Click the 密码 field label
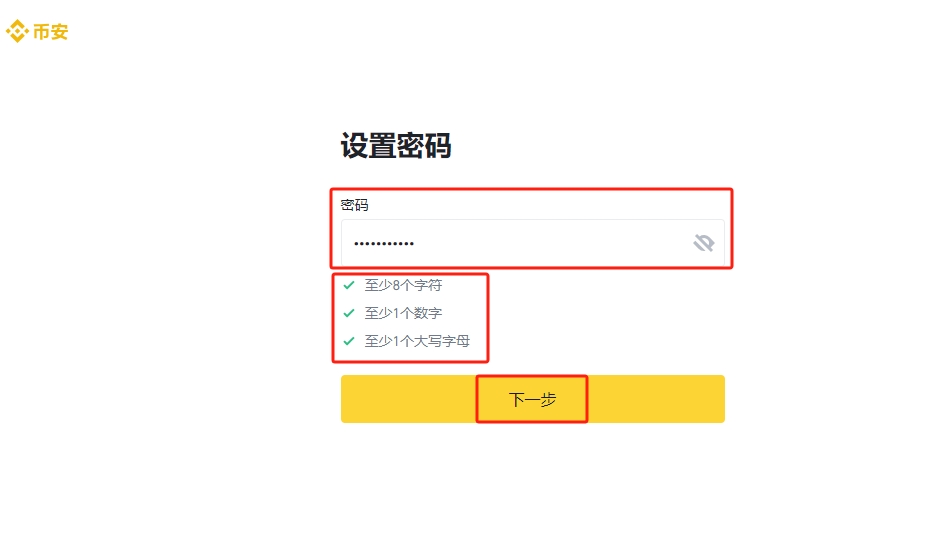The height and width of the screenshot is (536, 943). 354,205
